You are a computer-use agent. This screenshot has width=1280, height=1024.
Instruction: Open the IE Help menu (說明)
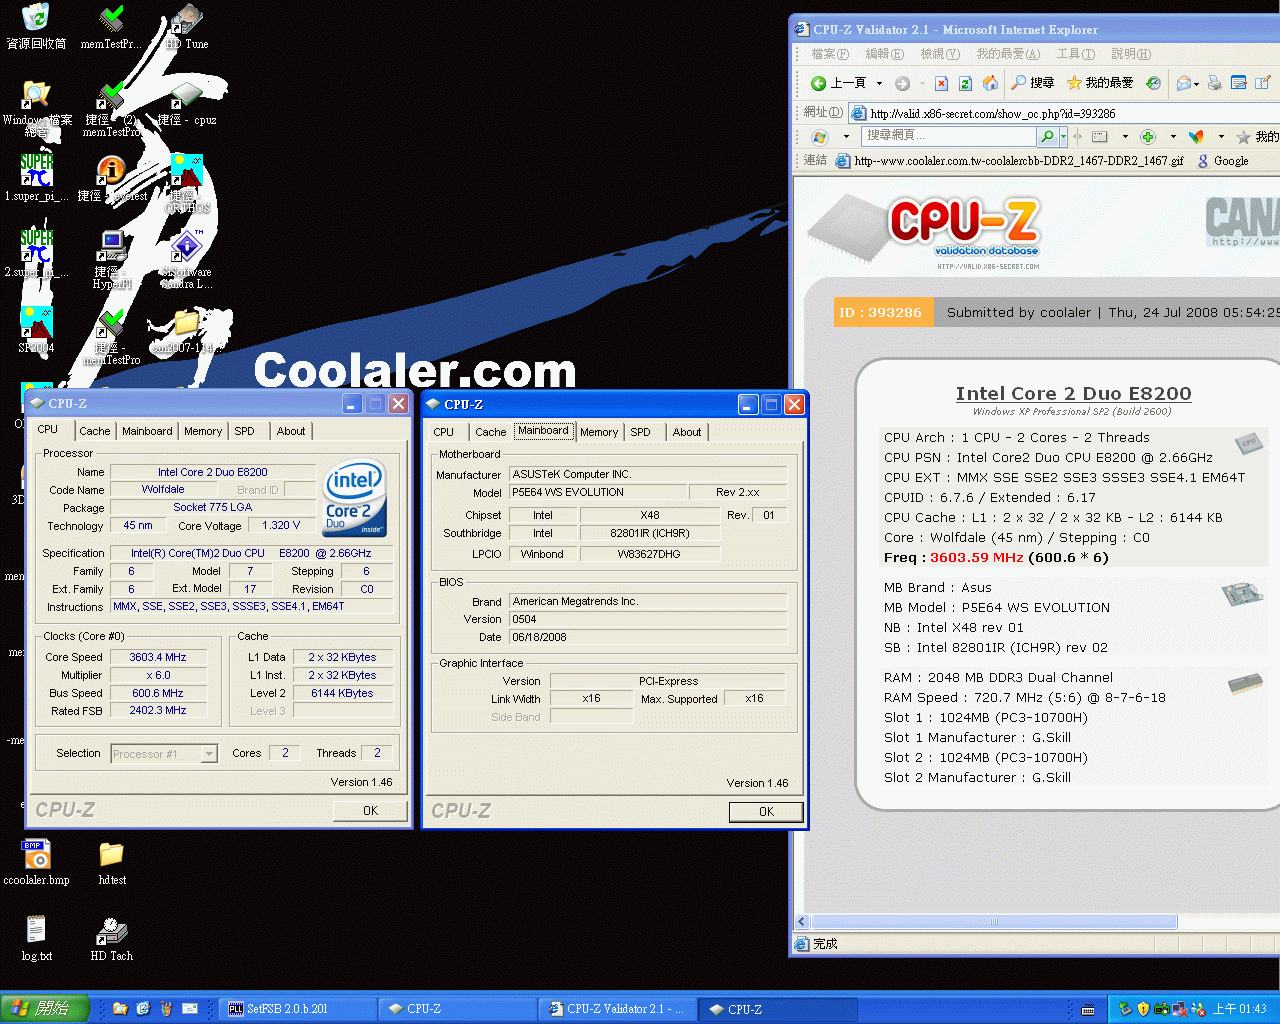(x=1130, y=54)
